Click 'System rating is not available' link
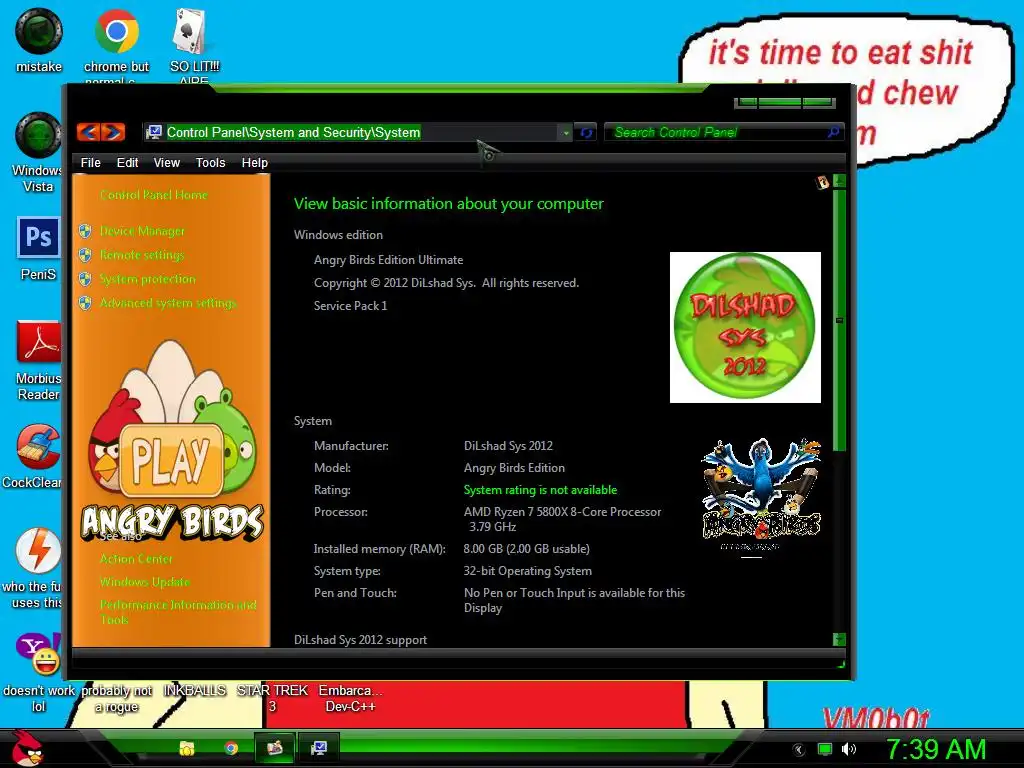This screenshot has height=768, width=1024. pyautogui.click(x=540, y=490)
